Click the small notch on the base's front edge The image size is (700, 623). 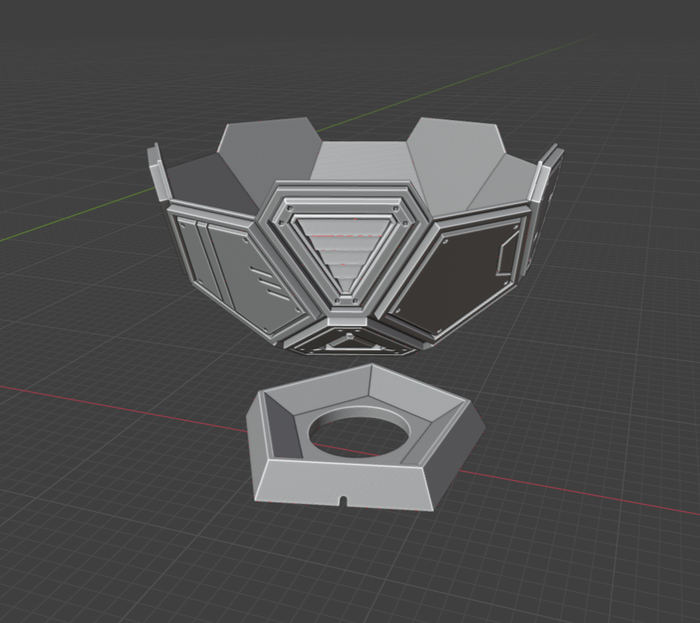point(342,499)
